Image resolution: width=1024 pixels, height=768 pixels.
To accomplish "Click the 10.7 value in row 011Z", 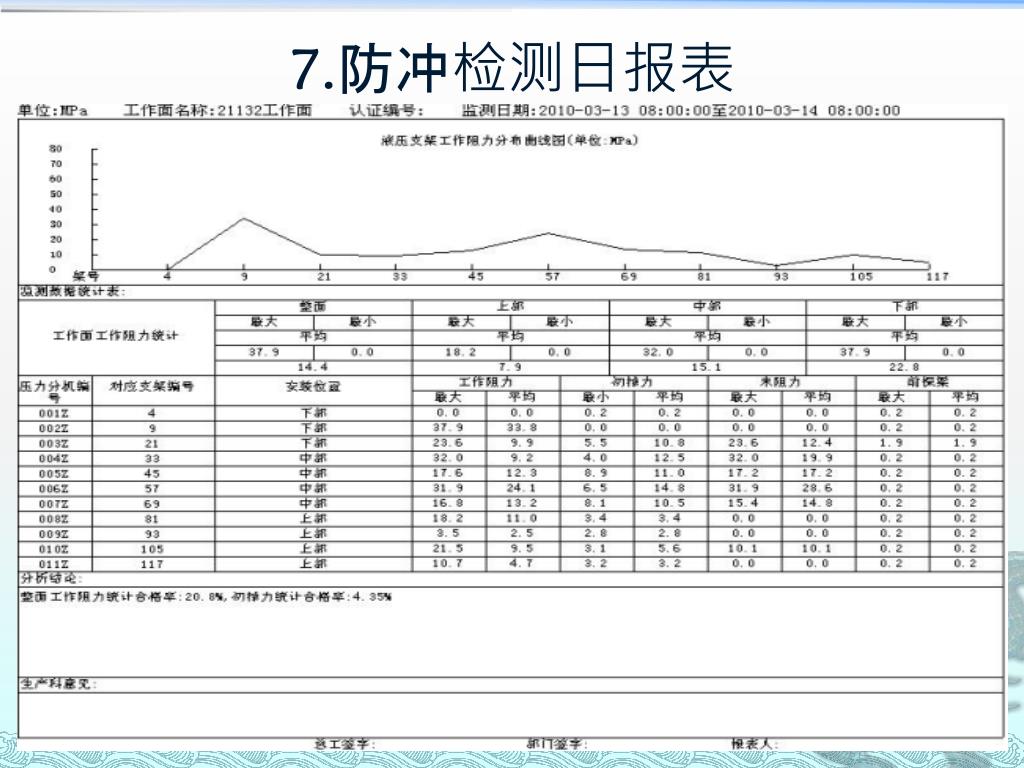I will pos(447,564).
